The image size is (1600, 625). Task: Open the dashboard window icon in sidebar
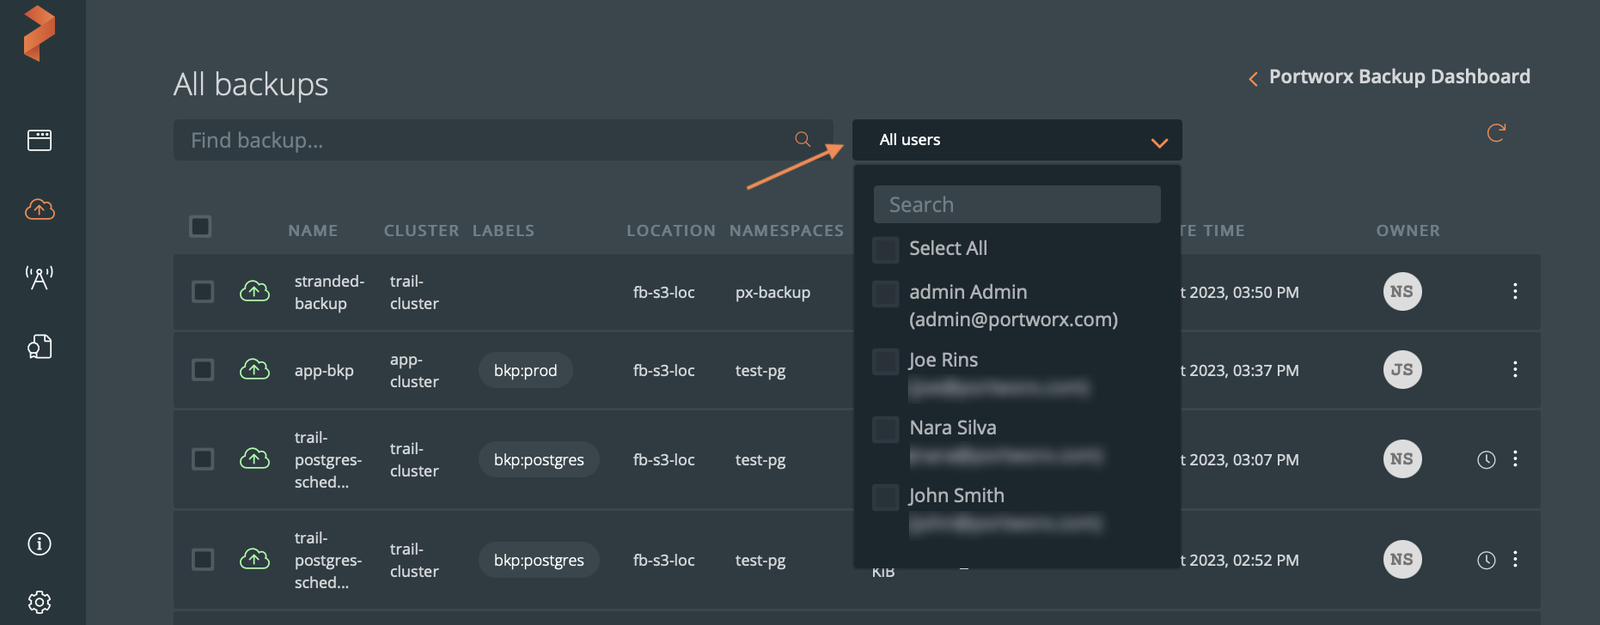[39, 140]
